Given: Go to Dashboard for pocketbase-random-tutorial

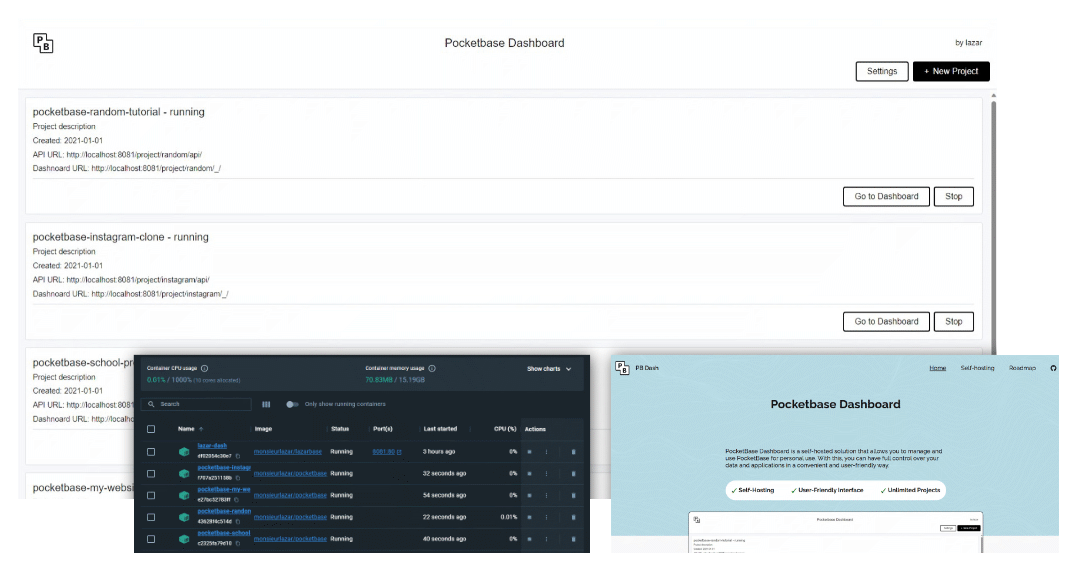Looking at the screenshot, I should pyautogui.click(x=886, y=196).
